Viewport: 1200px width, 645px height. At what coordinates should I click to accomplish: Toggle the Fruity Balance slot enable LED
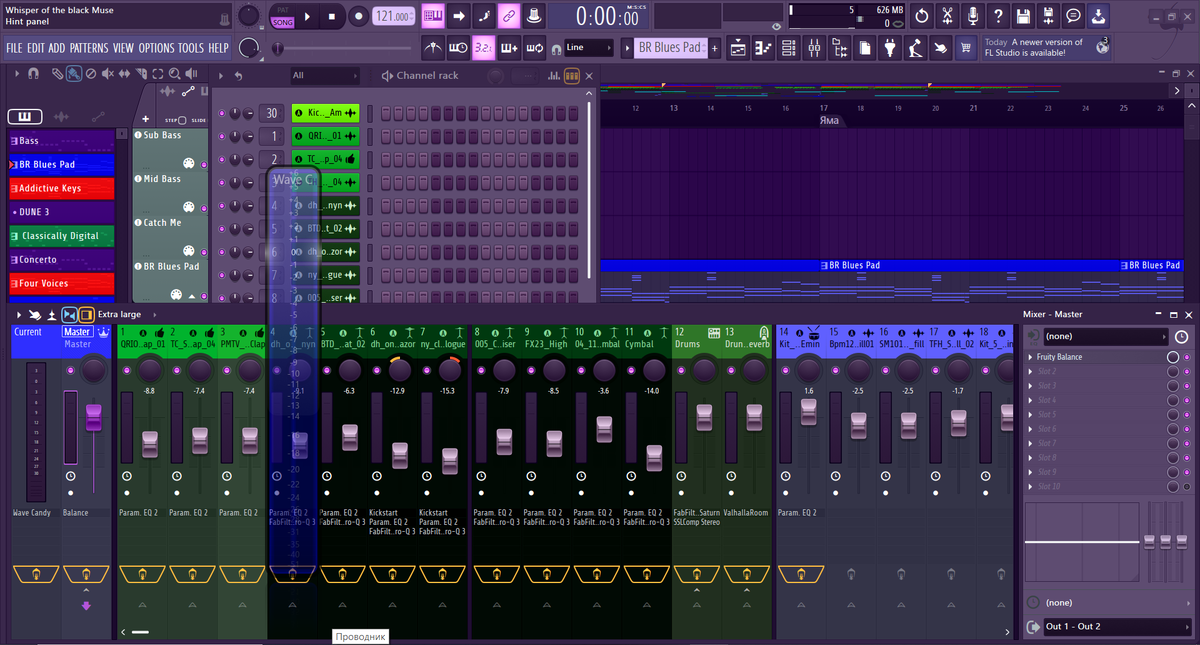click(x=1187, y=357)
